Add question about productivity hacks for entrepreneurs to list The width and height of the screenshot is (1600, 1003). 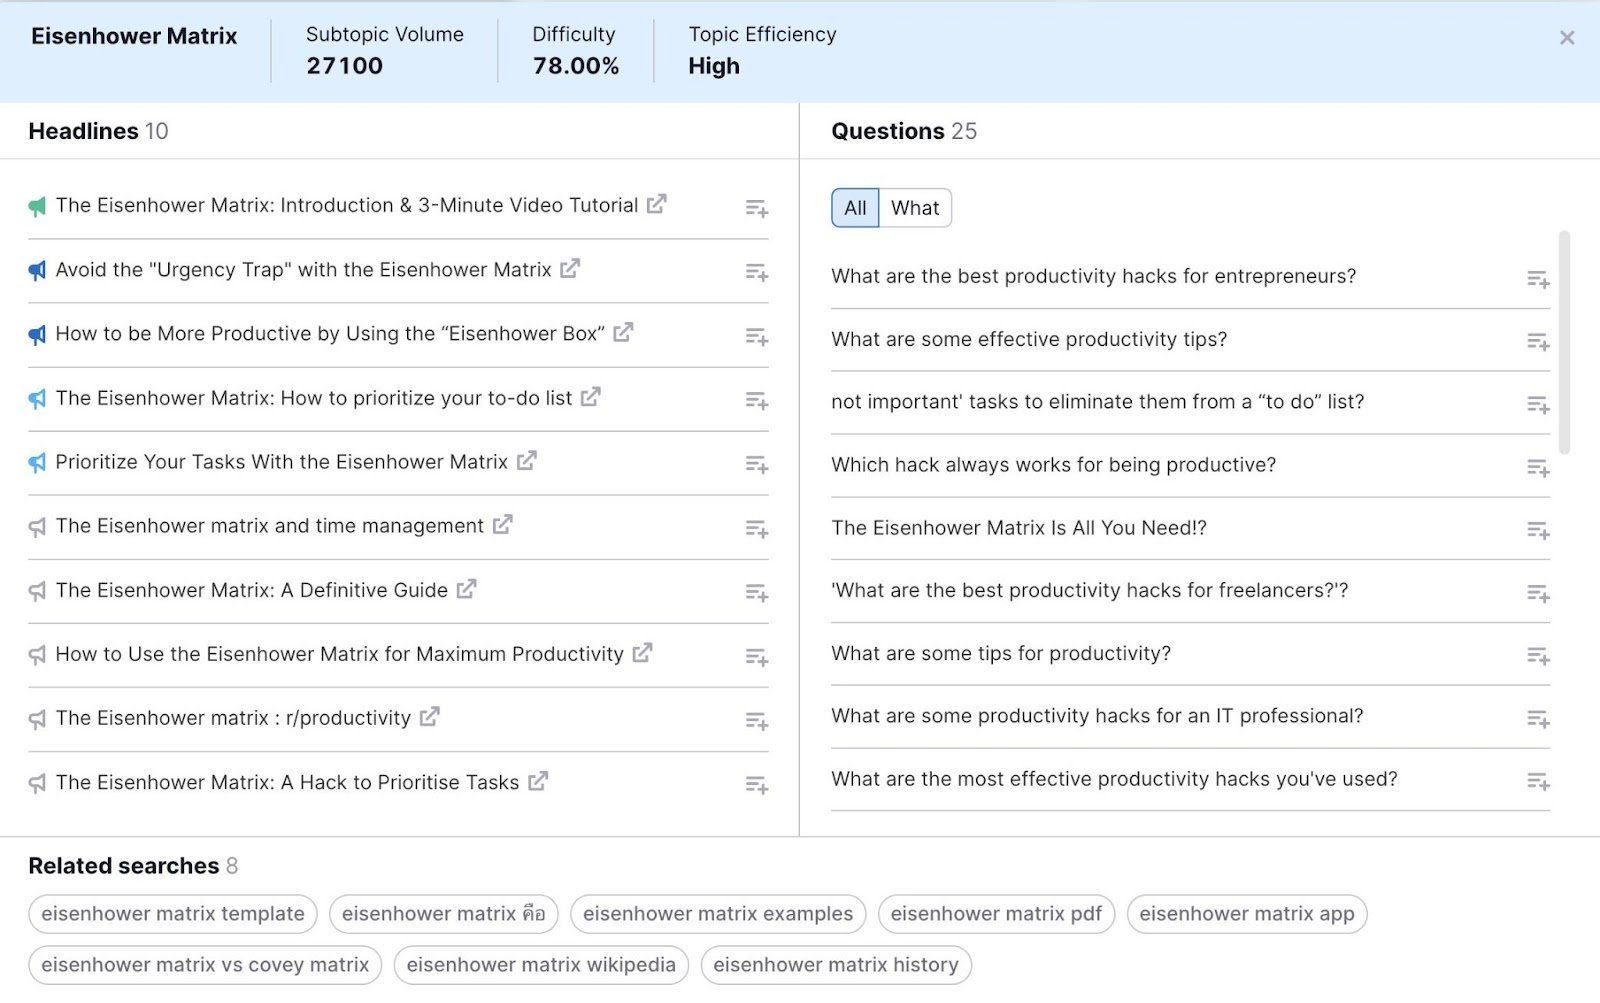pos(1538,278)
